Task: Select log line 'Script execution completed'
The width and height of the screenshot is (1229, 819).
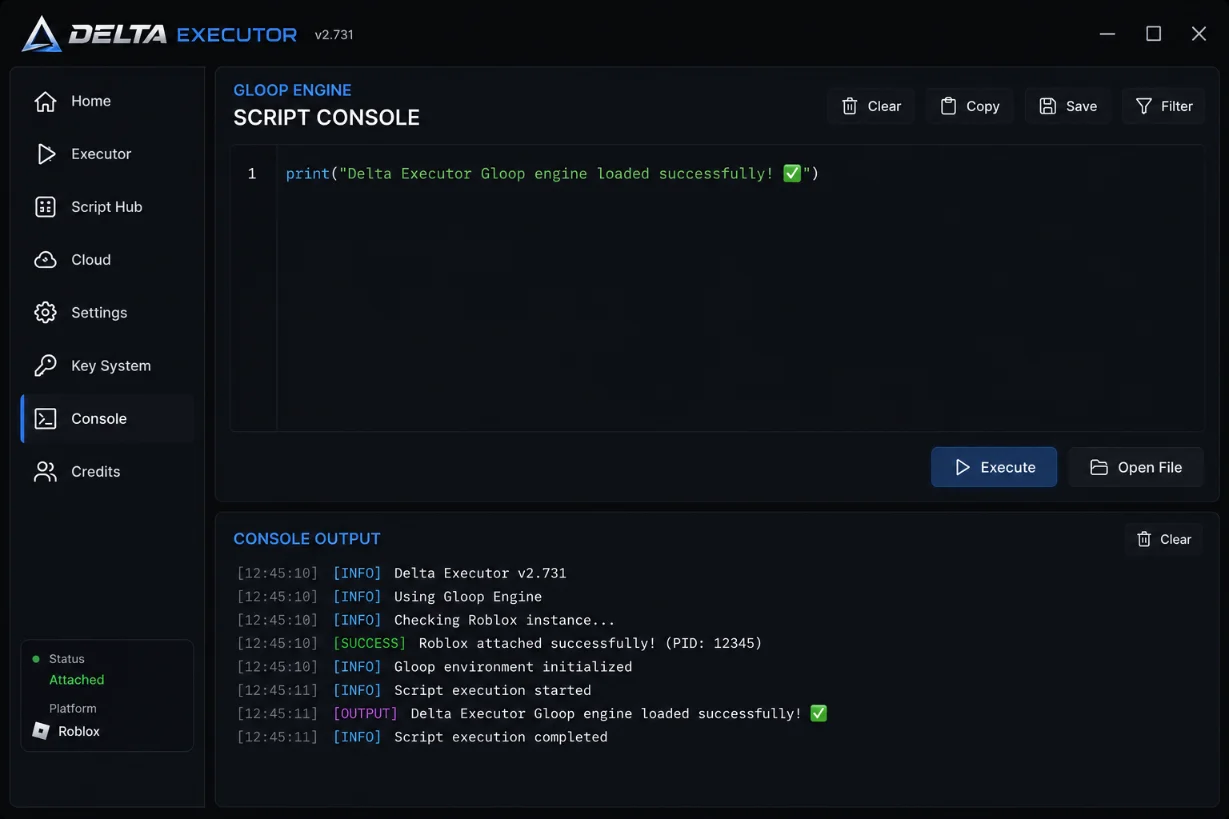Action: pos(422,737)
